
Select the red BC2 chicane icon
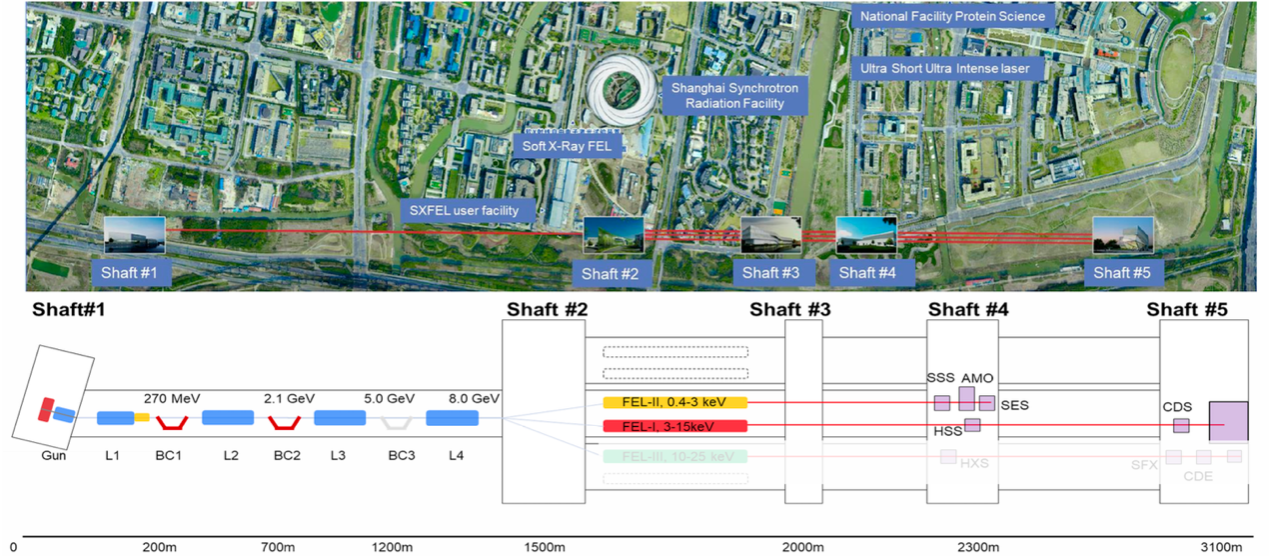(x=284, y=420)
